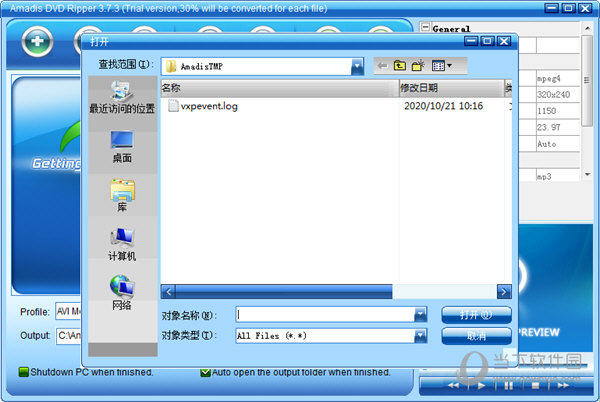Click into the object name text field
Viewport: 600px width, 402px height.
pos(325,315)
